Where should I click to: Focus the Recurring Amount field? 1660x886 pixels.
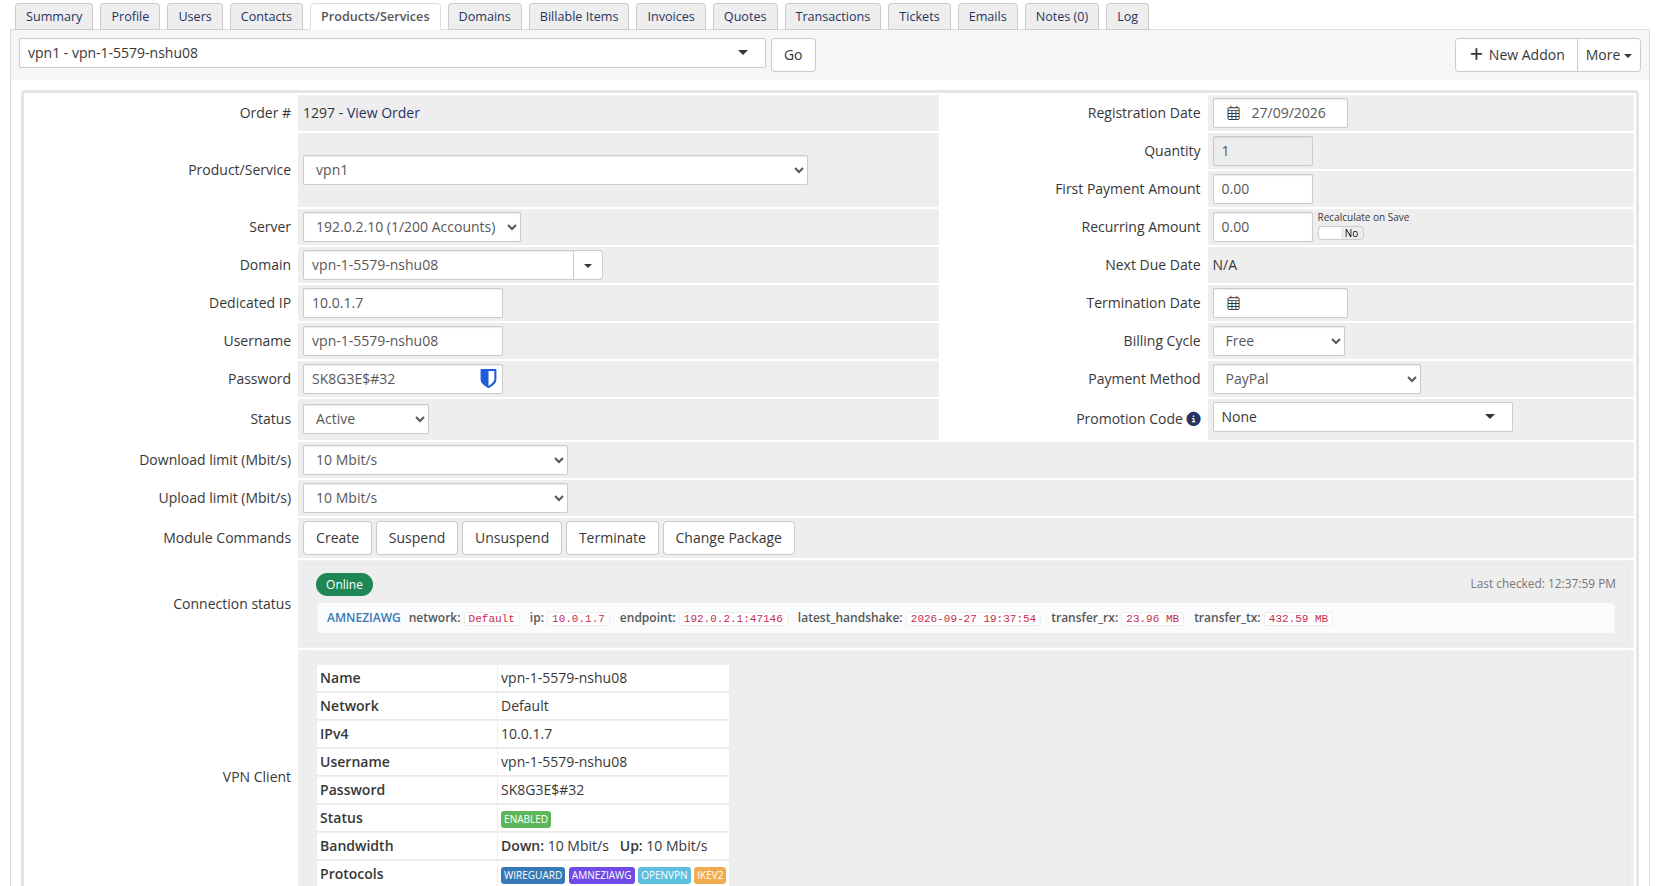click(x=1263, y=227)
